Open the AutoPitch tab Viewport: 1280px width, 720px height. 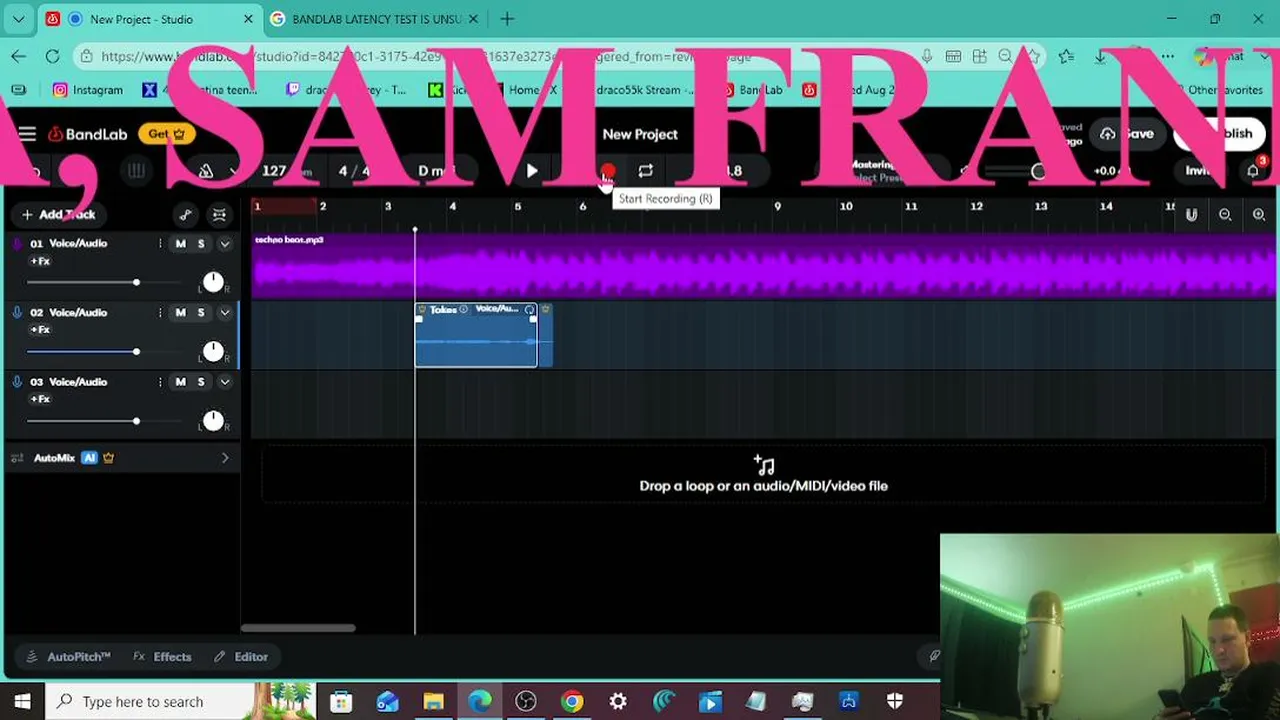click(68, 657)
